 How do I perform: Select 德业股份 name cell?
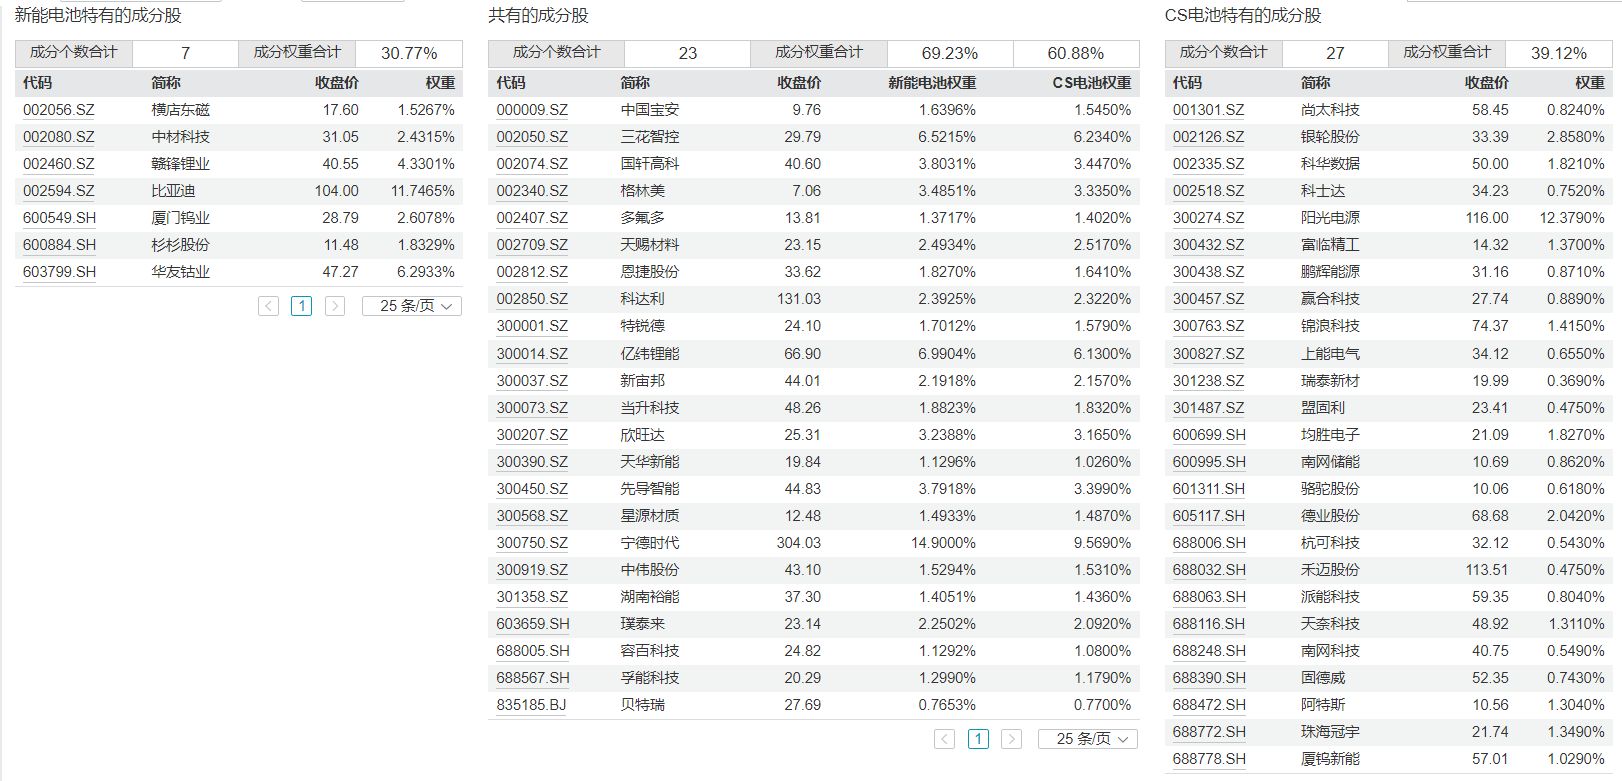1331,516
